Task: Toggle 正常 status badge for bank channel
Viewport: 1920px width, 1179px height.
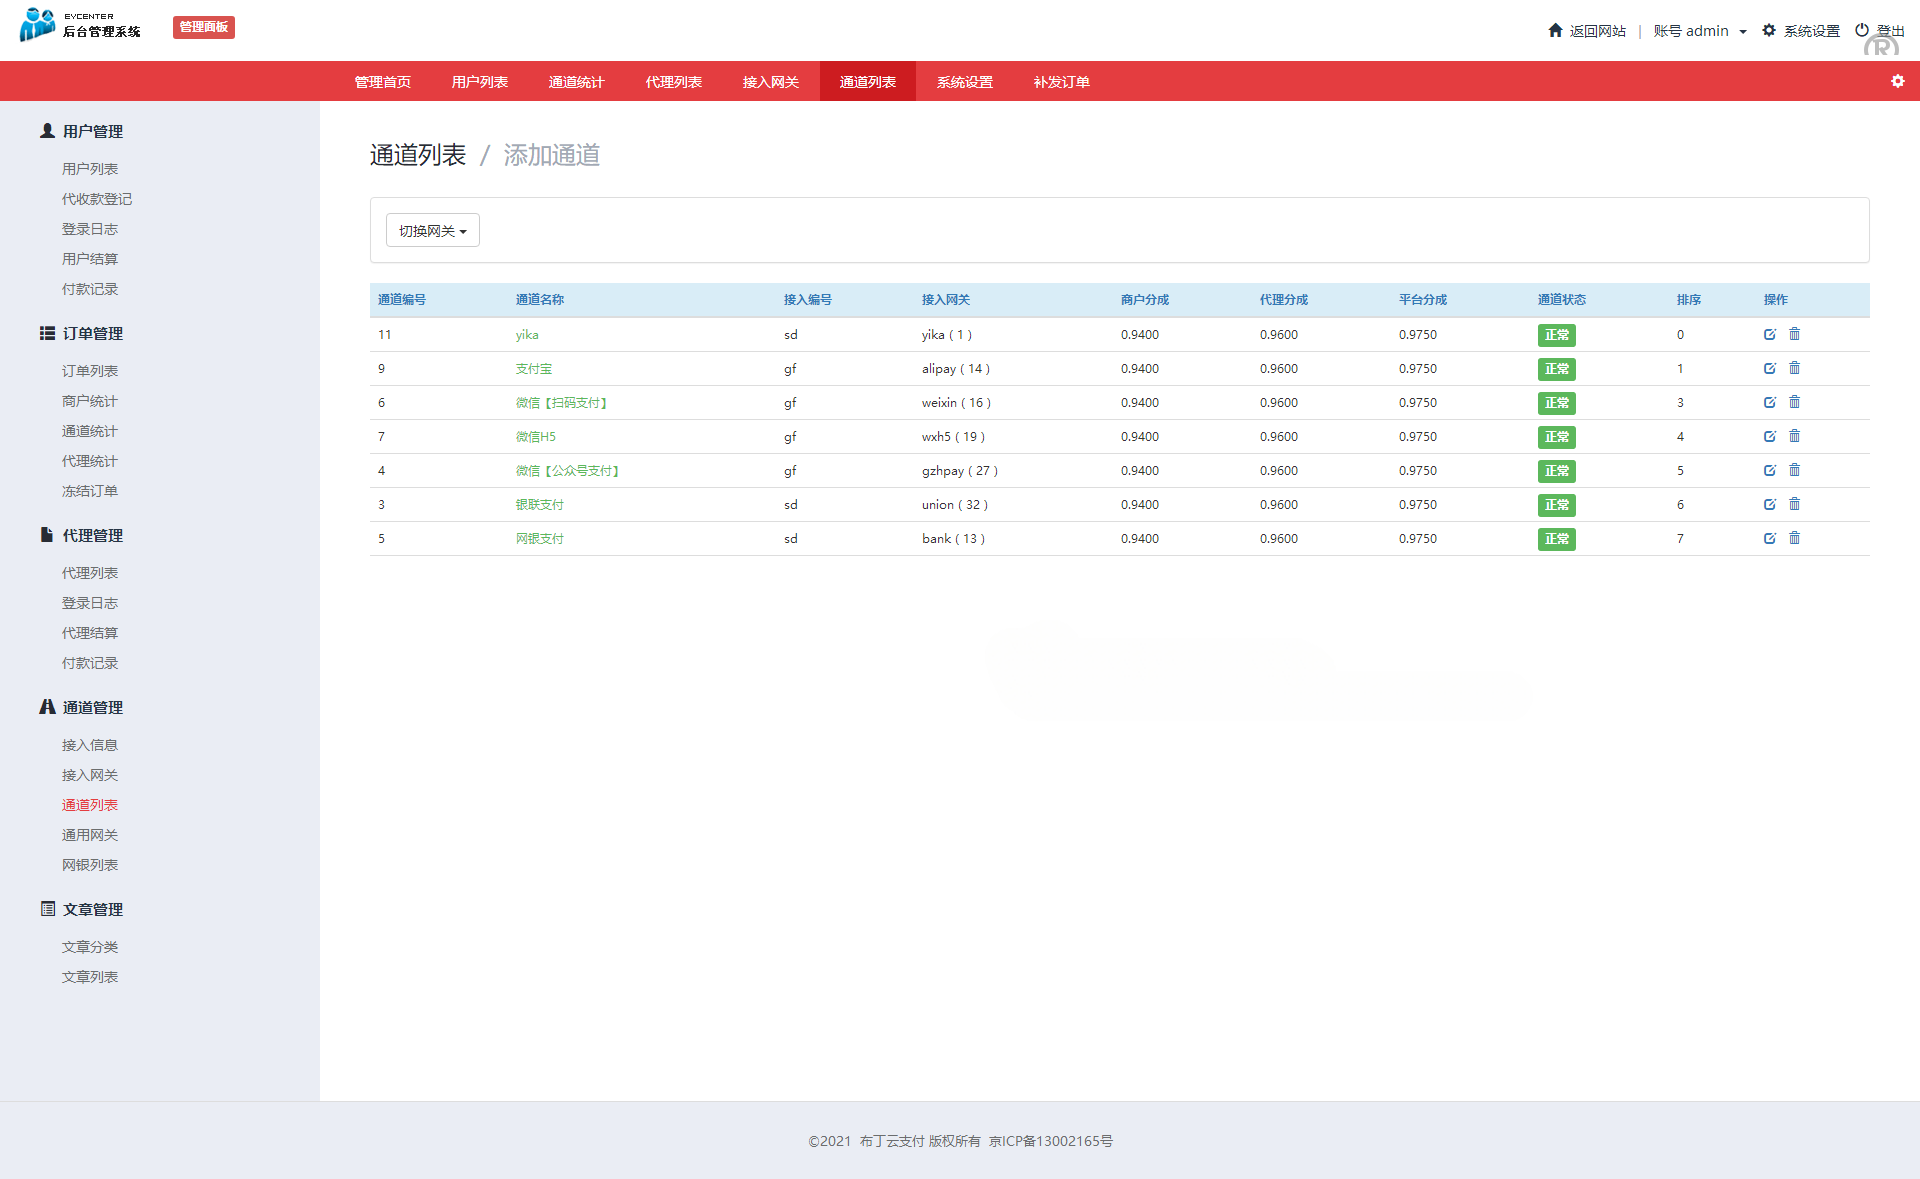Action: 1556,539
